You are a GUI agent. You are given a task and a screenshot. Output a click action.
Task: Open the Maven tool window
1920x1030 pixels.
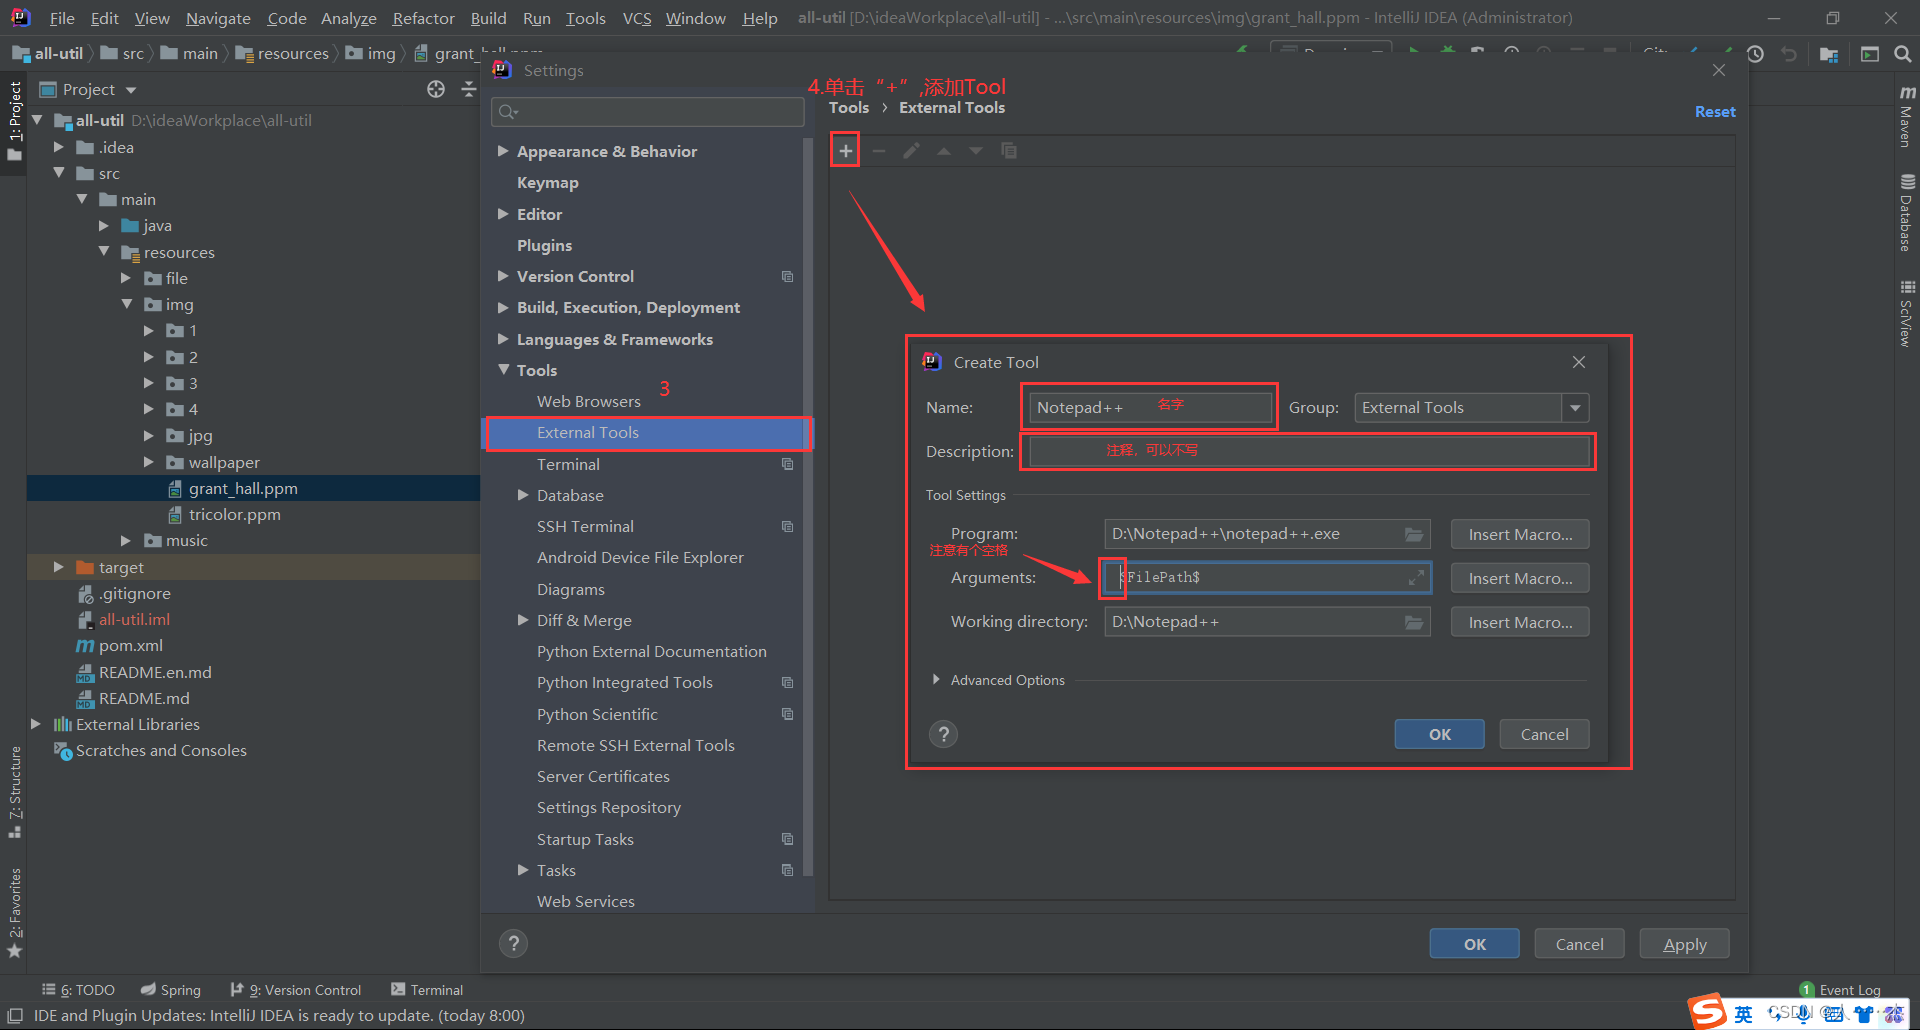(1907, 116)
